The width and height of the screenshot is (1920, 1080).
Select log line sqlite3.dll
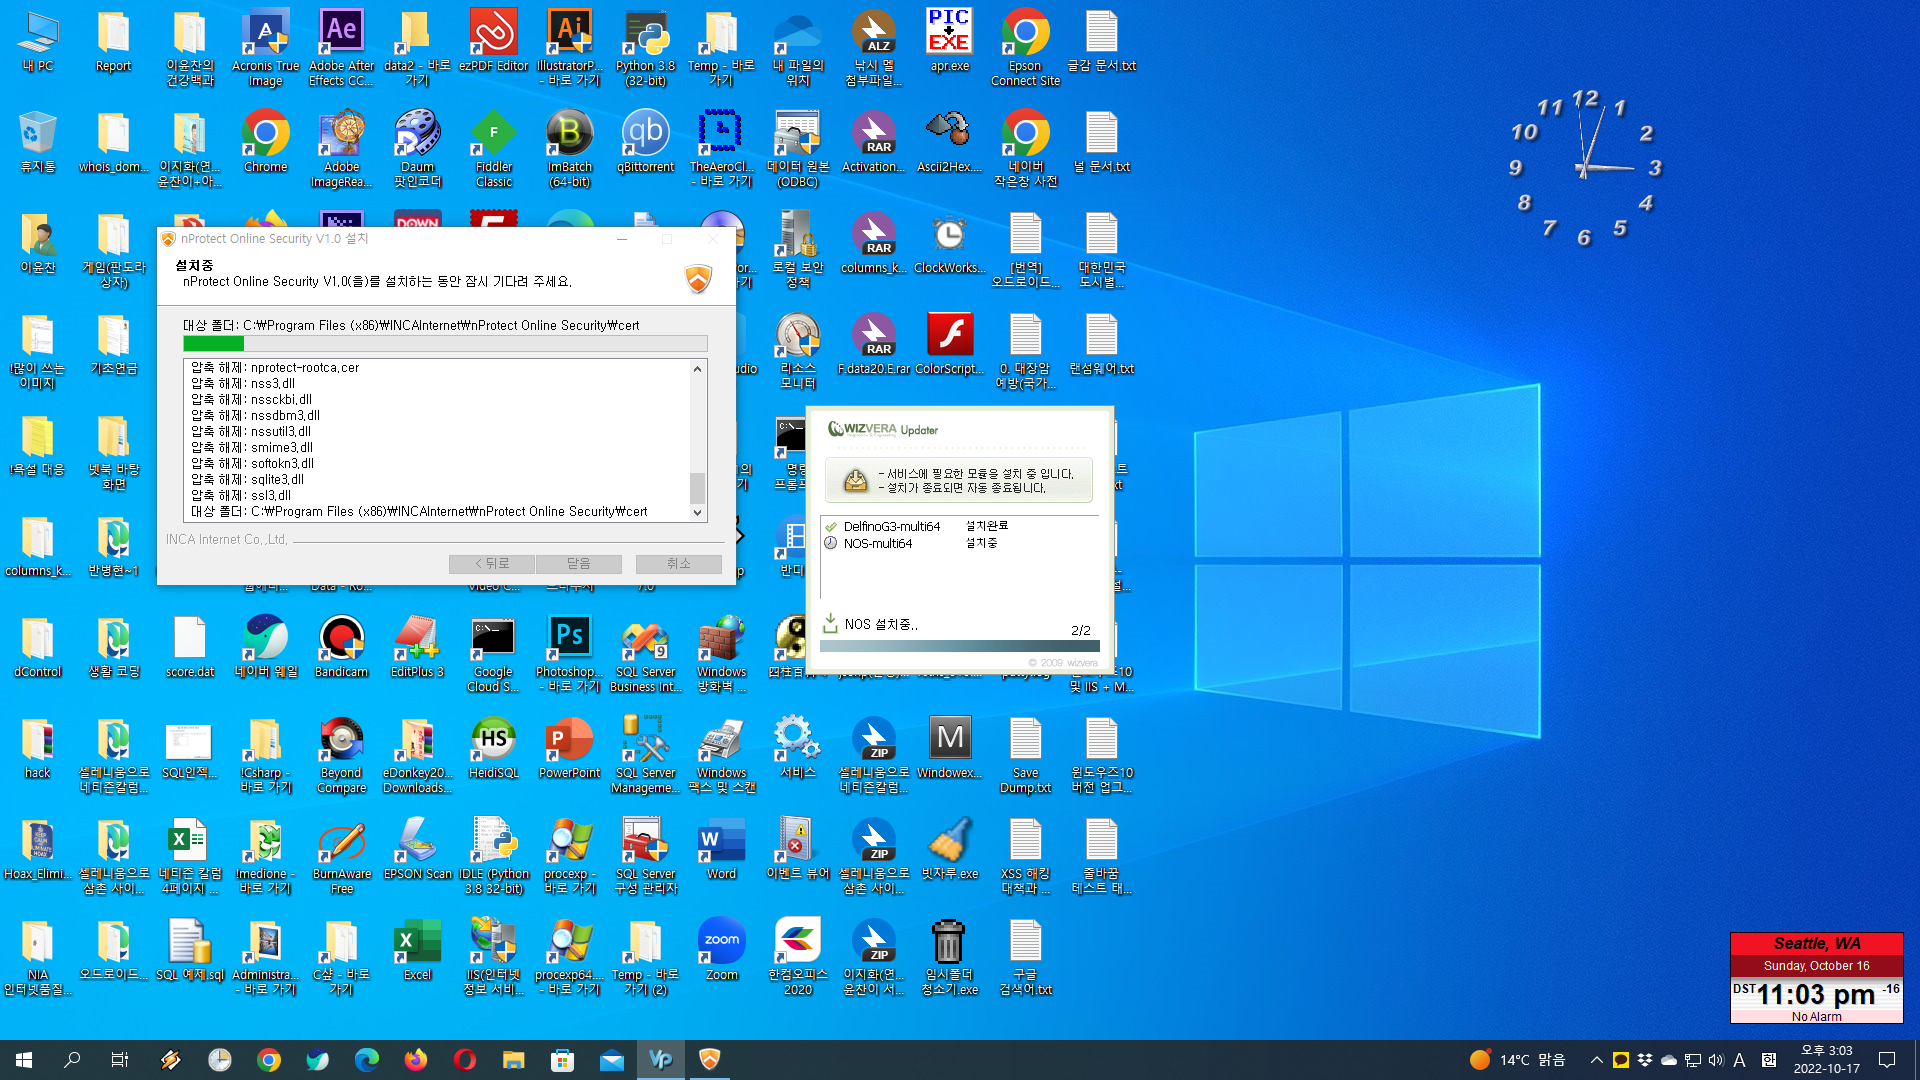pos(248,480)
